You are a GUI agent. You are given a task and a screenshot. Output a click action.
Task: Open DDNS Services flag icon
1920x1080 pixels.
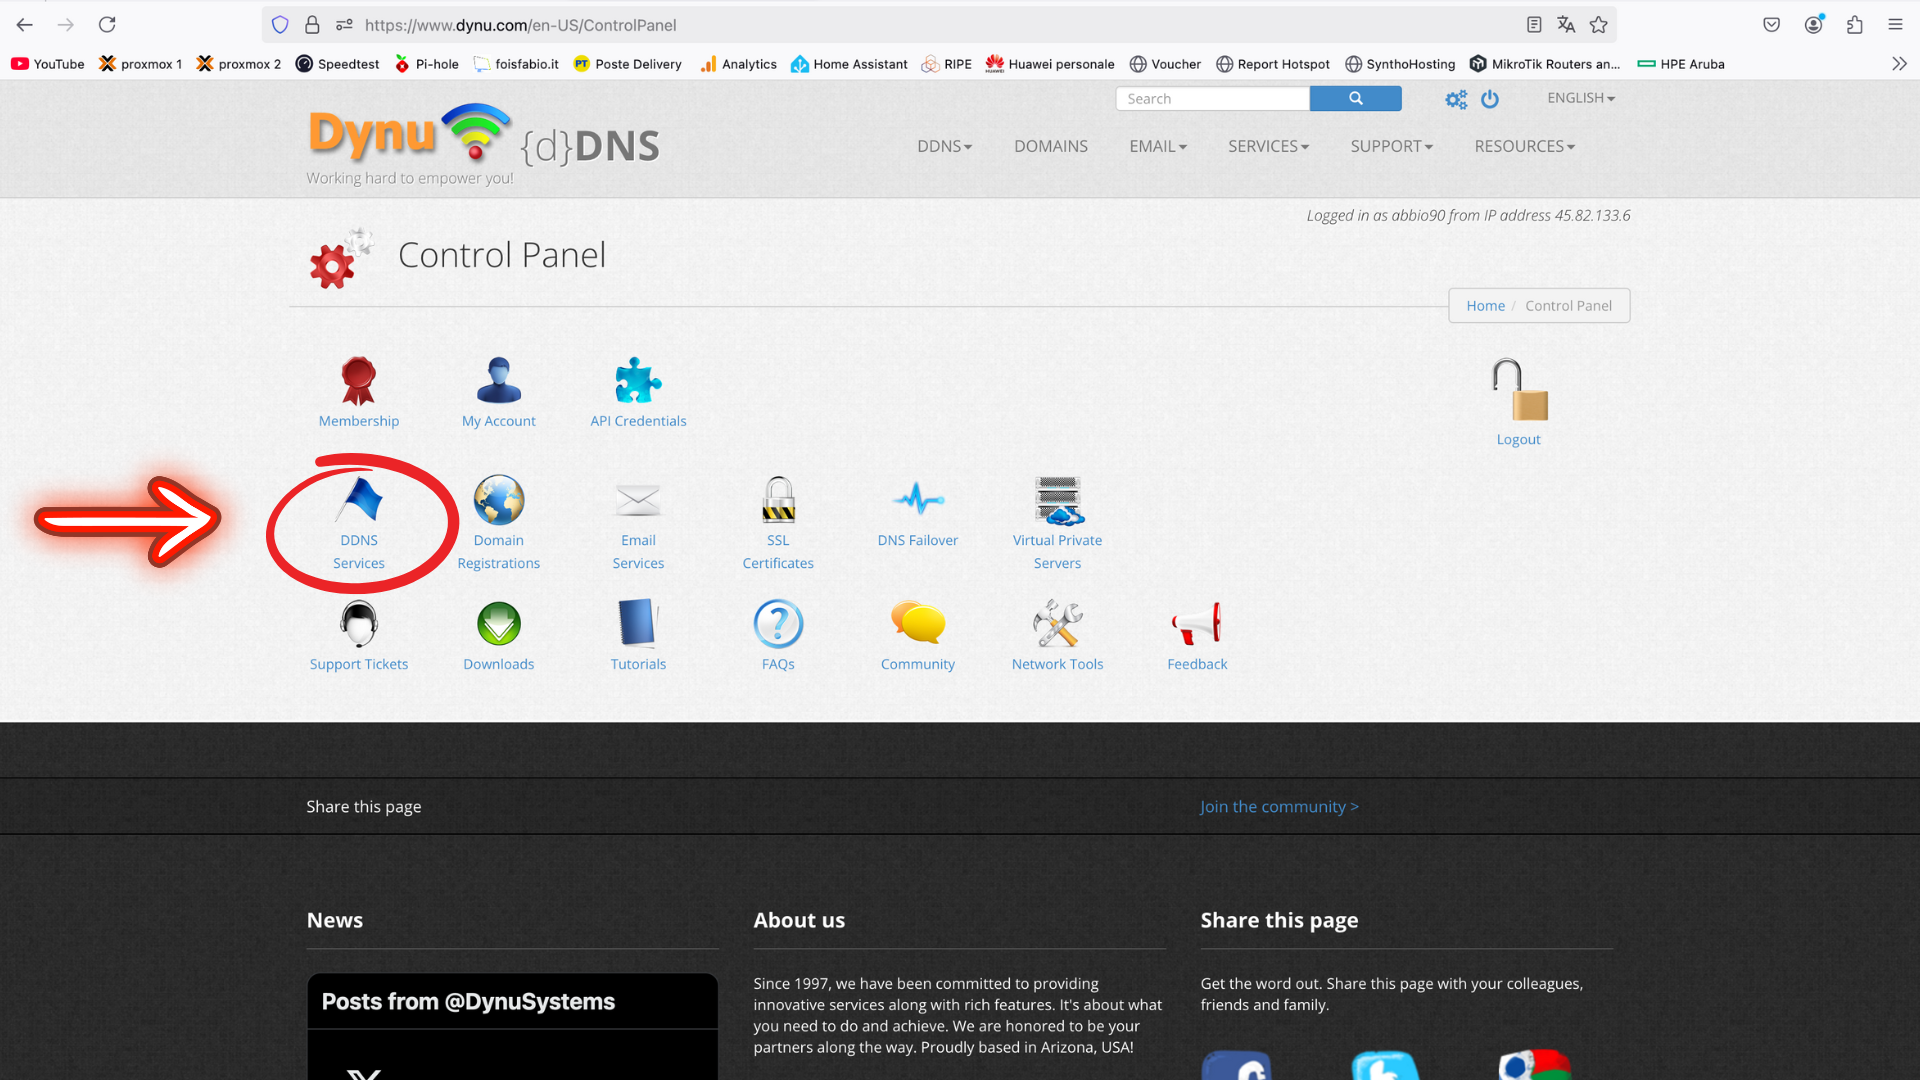point(358,499)
